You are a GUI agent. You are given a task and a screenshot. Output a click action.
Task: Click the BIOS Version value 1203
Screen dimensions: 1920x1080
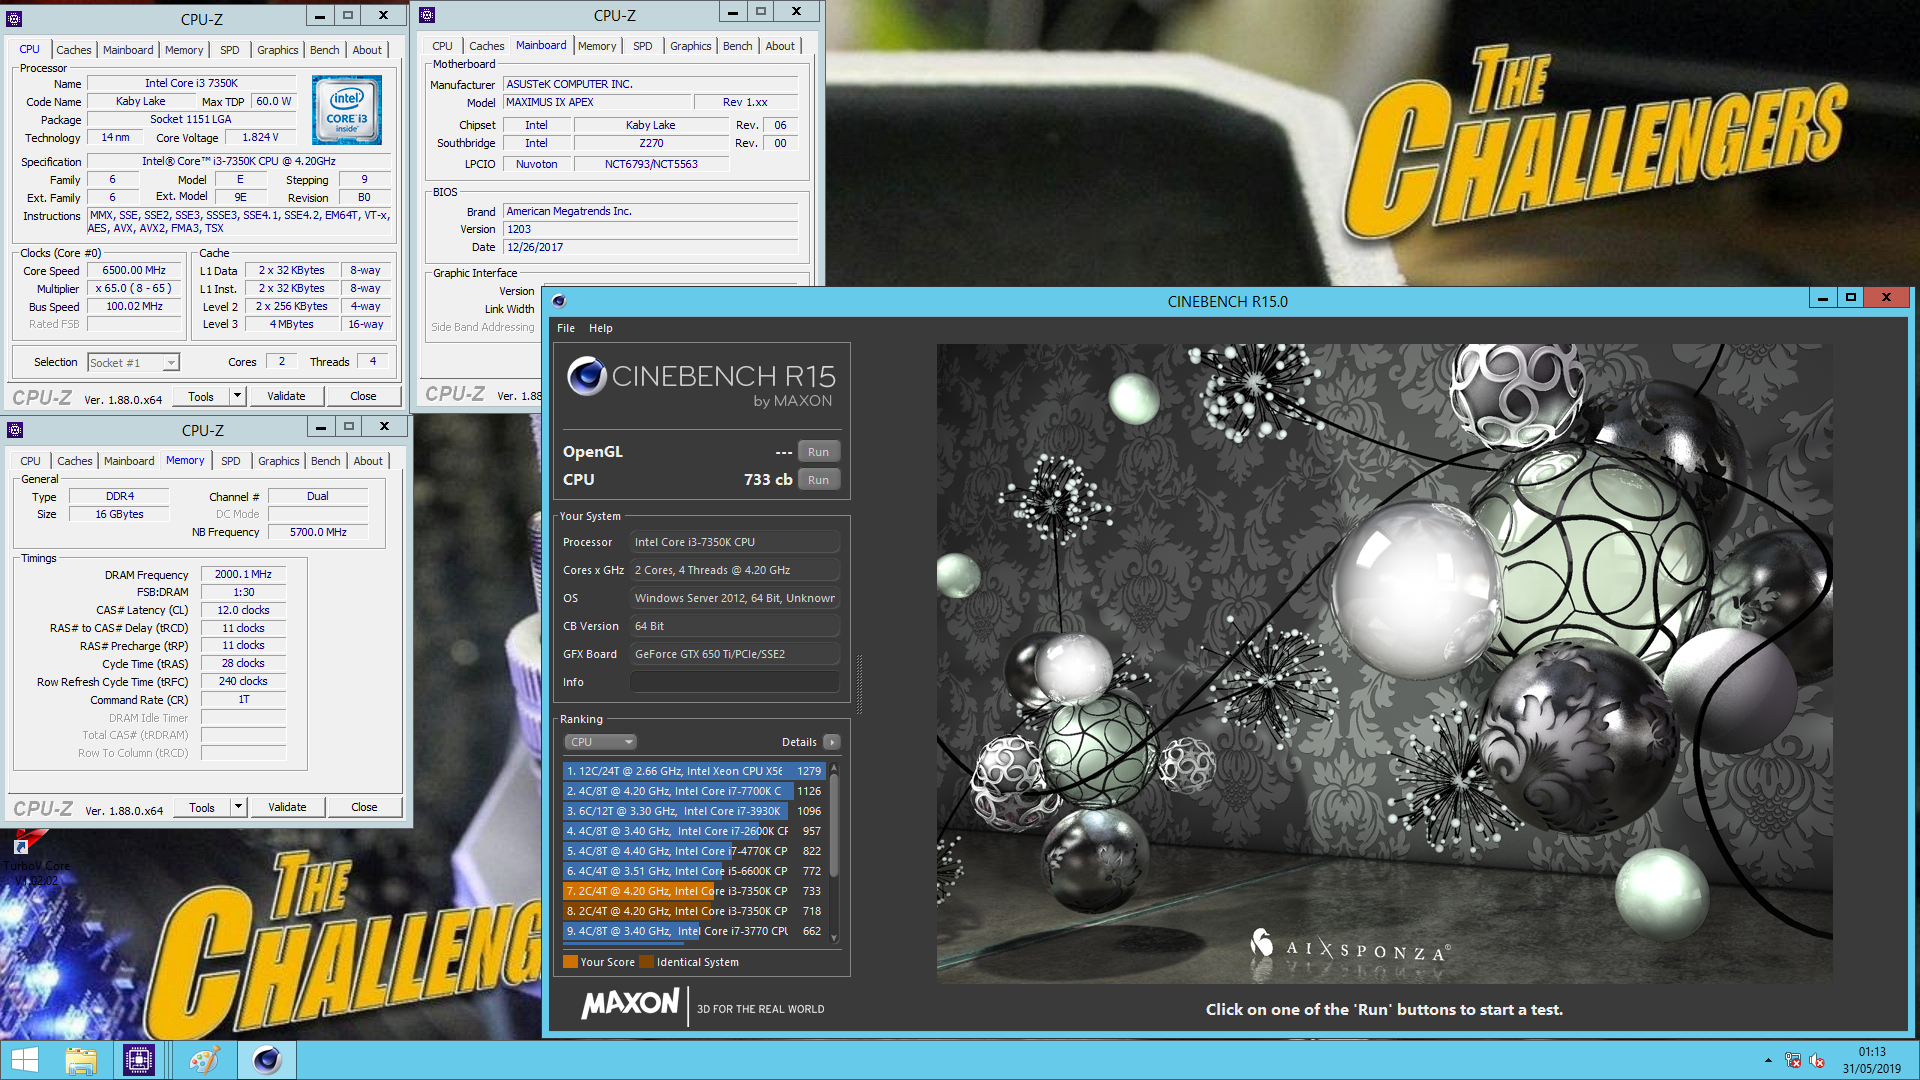pyautogui.click(x=650, y=229)
